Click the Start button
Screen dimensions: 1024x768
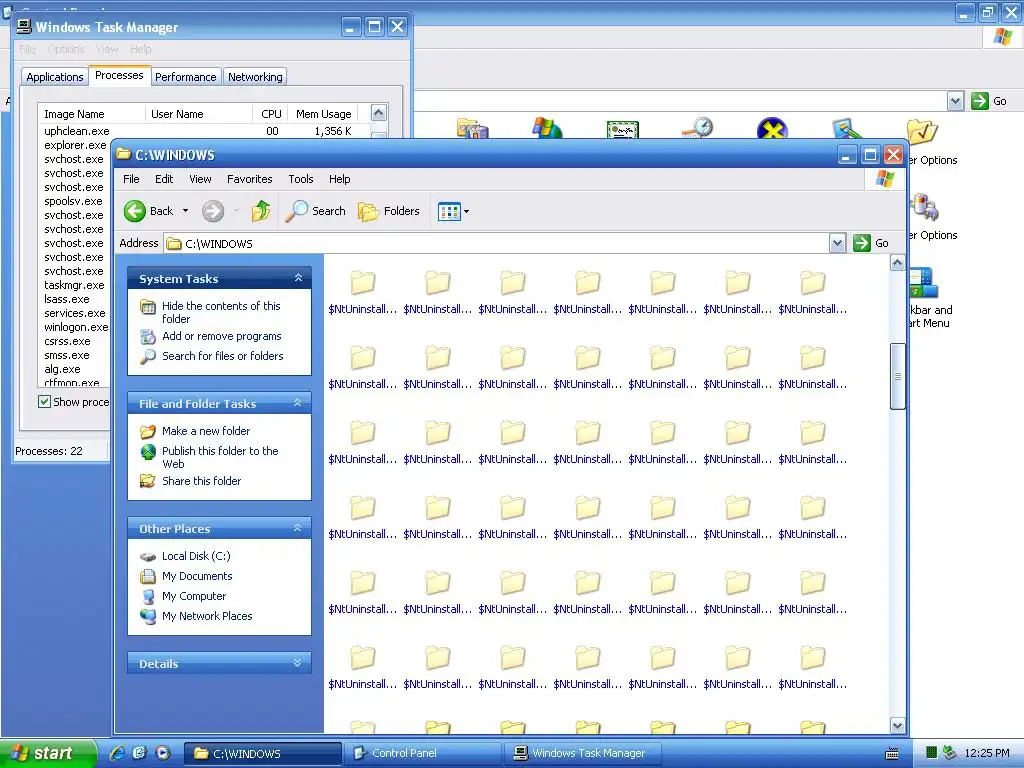point(48,753)
